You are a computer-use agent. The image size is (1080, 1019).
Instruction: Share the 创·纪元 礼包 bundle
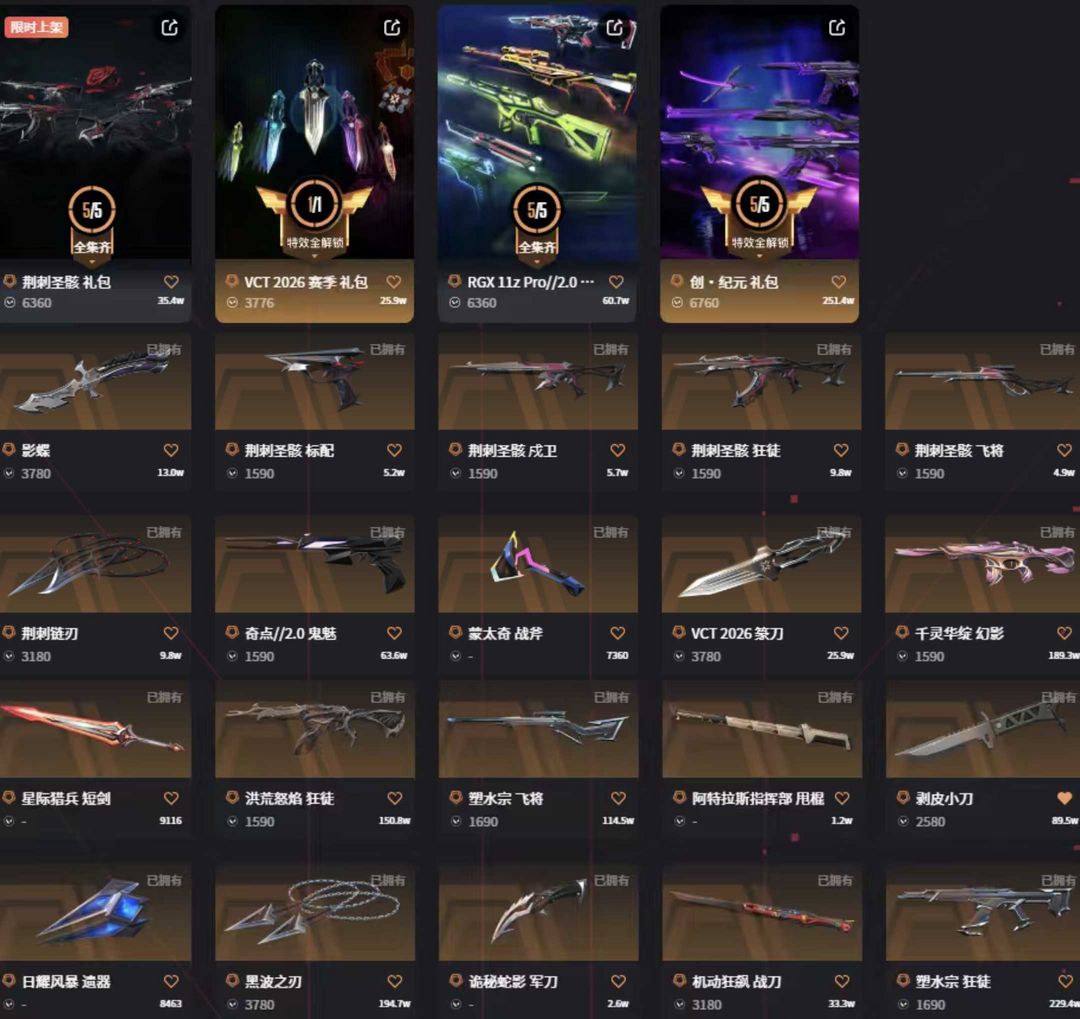[837, 28]
